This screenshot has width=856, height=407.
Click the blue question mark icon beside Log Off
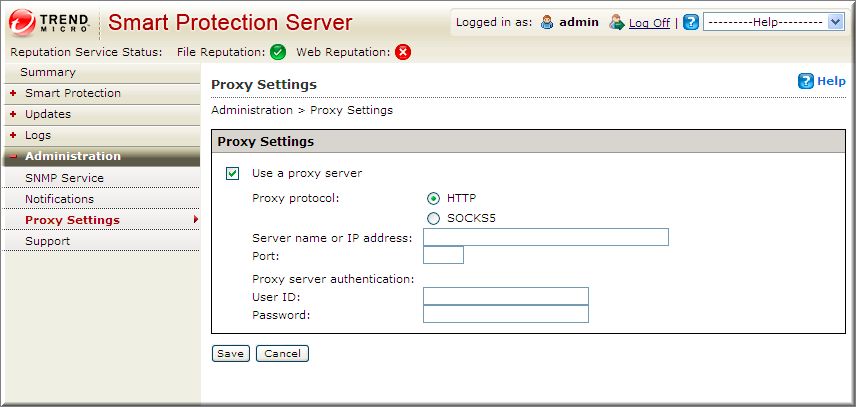coord(691,22)
